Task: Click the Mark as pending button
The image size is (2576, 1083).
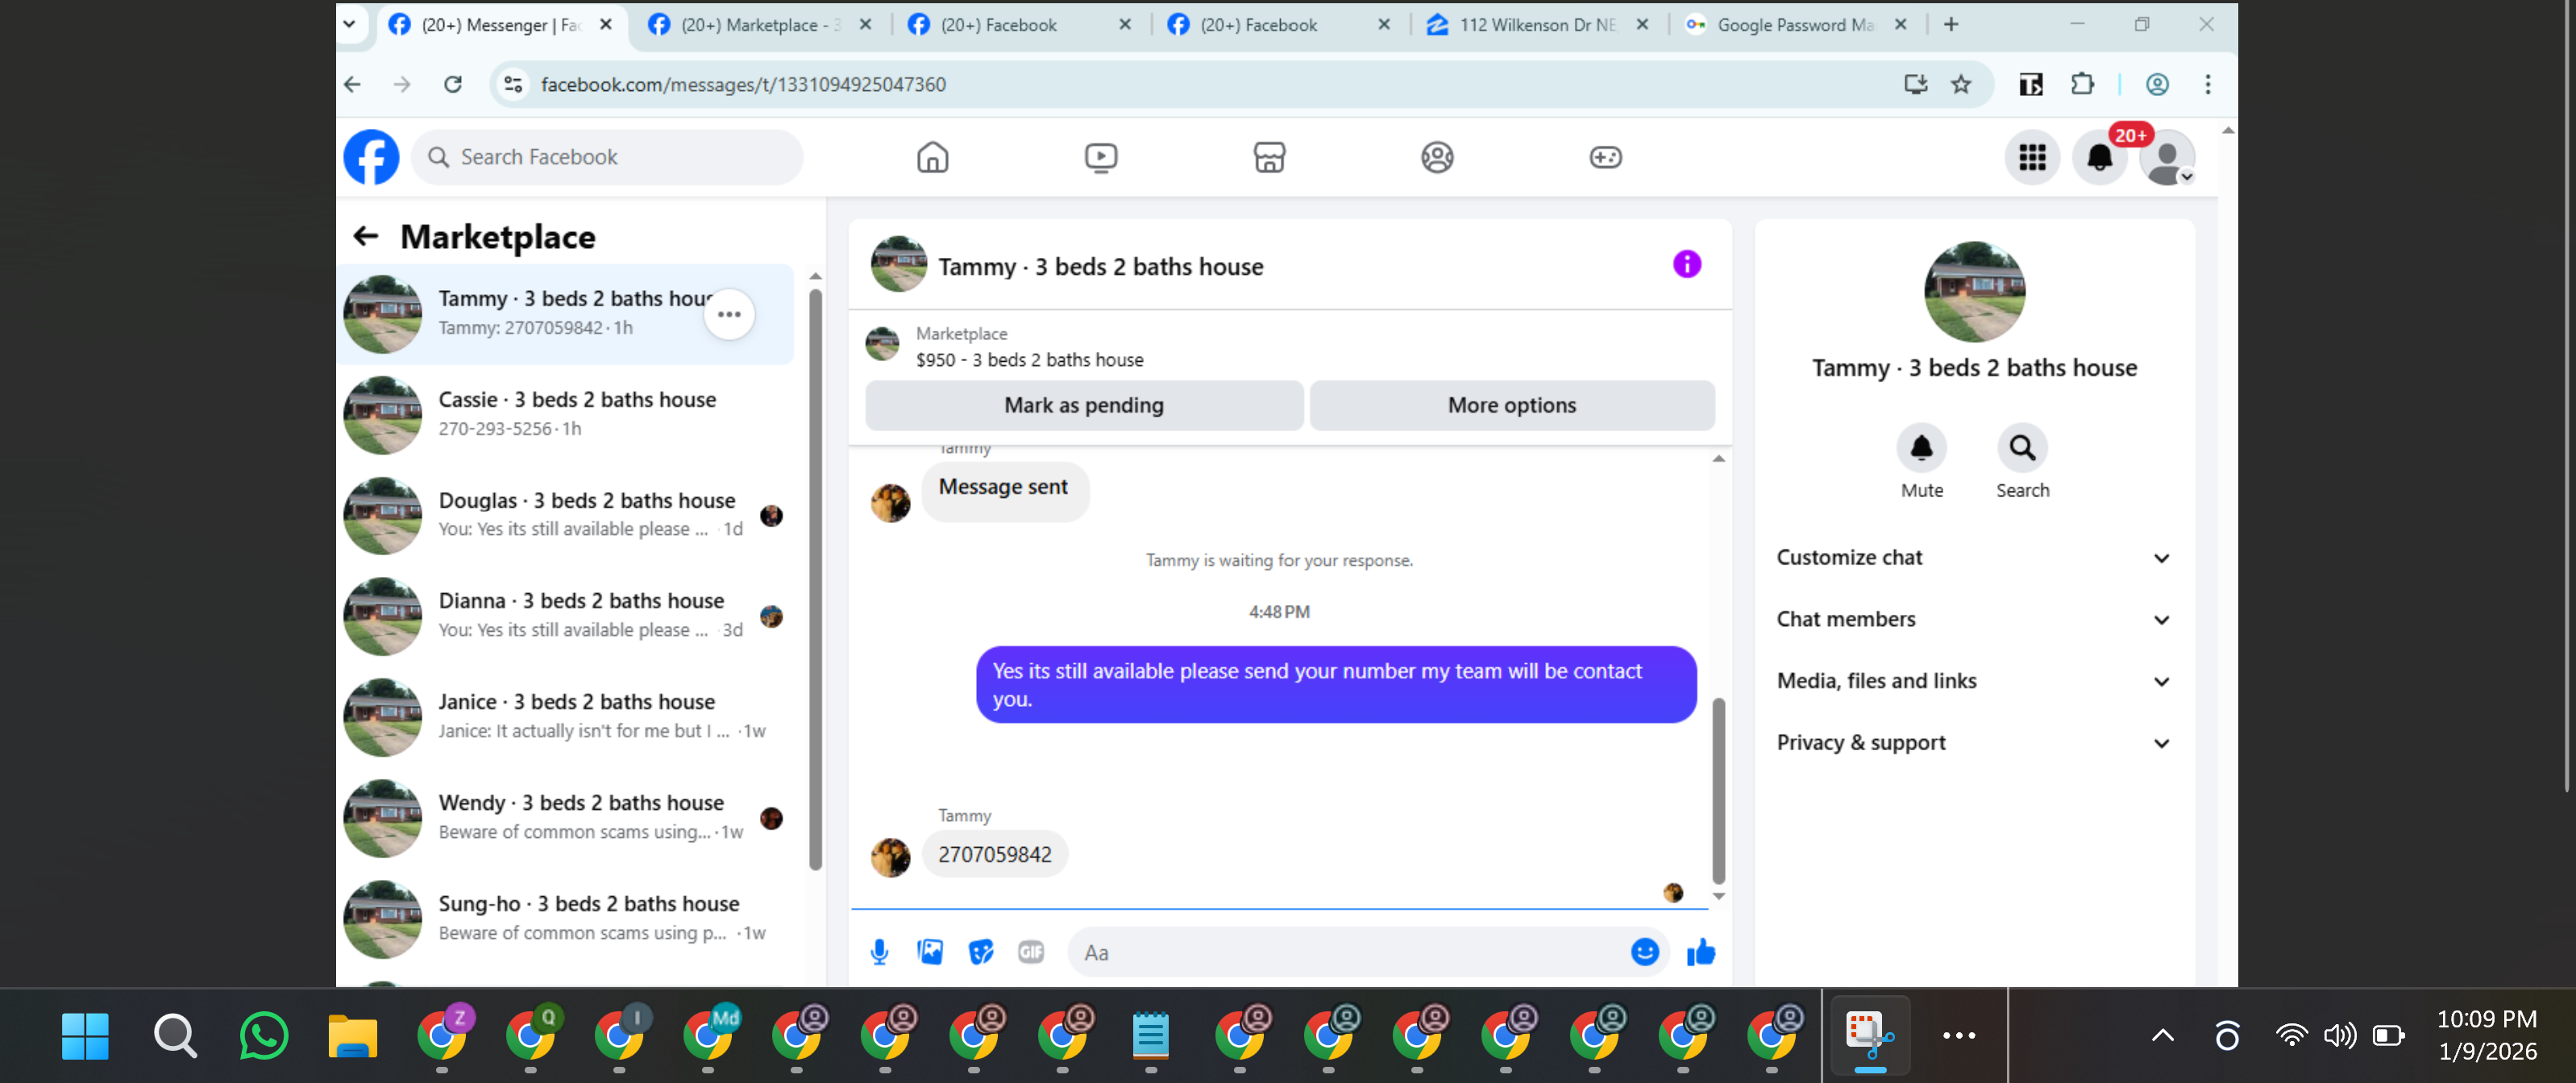Action: click(1084, 405)
